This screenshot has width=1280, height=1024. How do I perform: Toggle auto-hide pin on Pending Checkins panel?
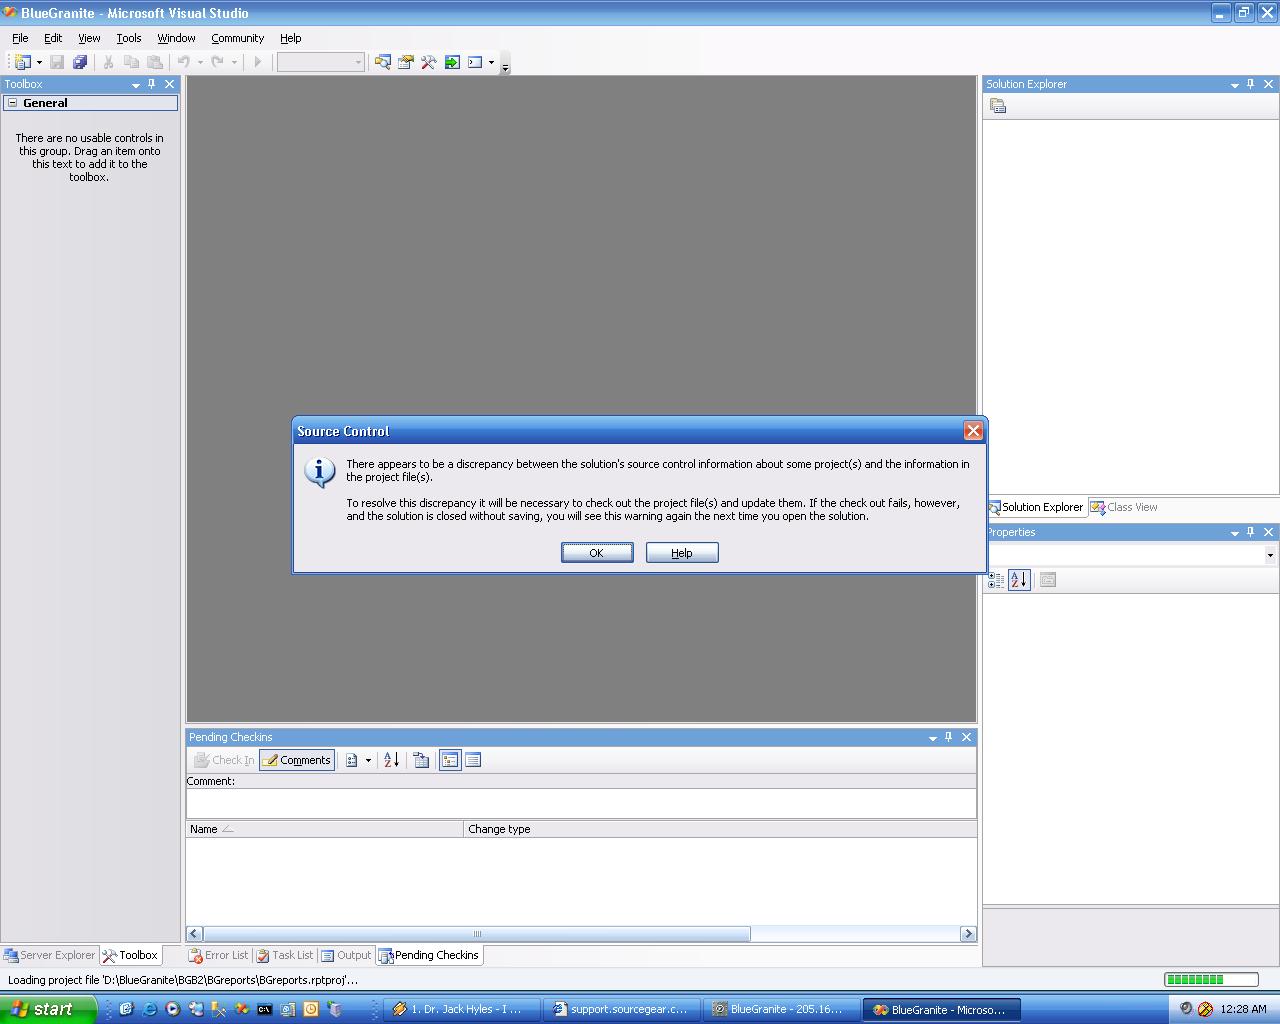(949, 737)
